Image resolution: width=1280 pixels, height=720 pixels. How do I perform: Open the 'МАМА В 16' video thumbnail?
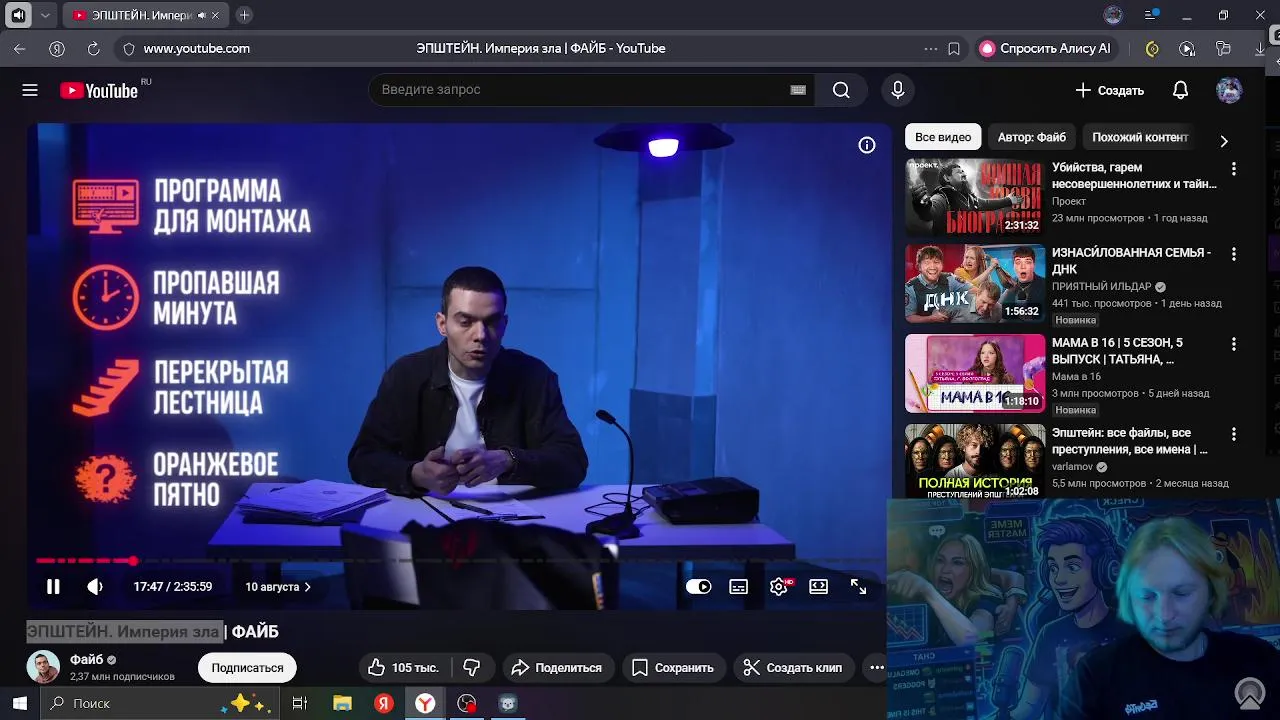click(x=975, y=374)
